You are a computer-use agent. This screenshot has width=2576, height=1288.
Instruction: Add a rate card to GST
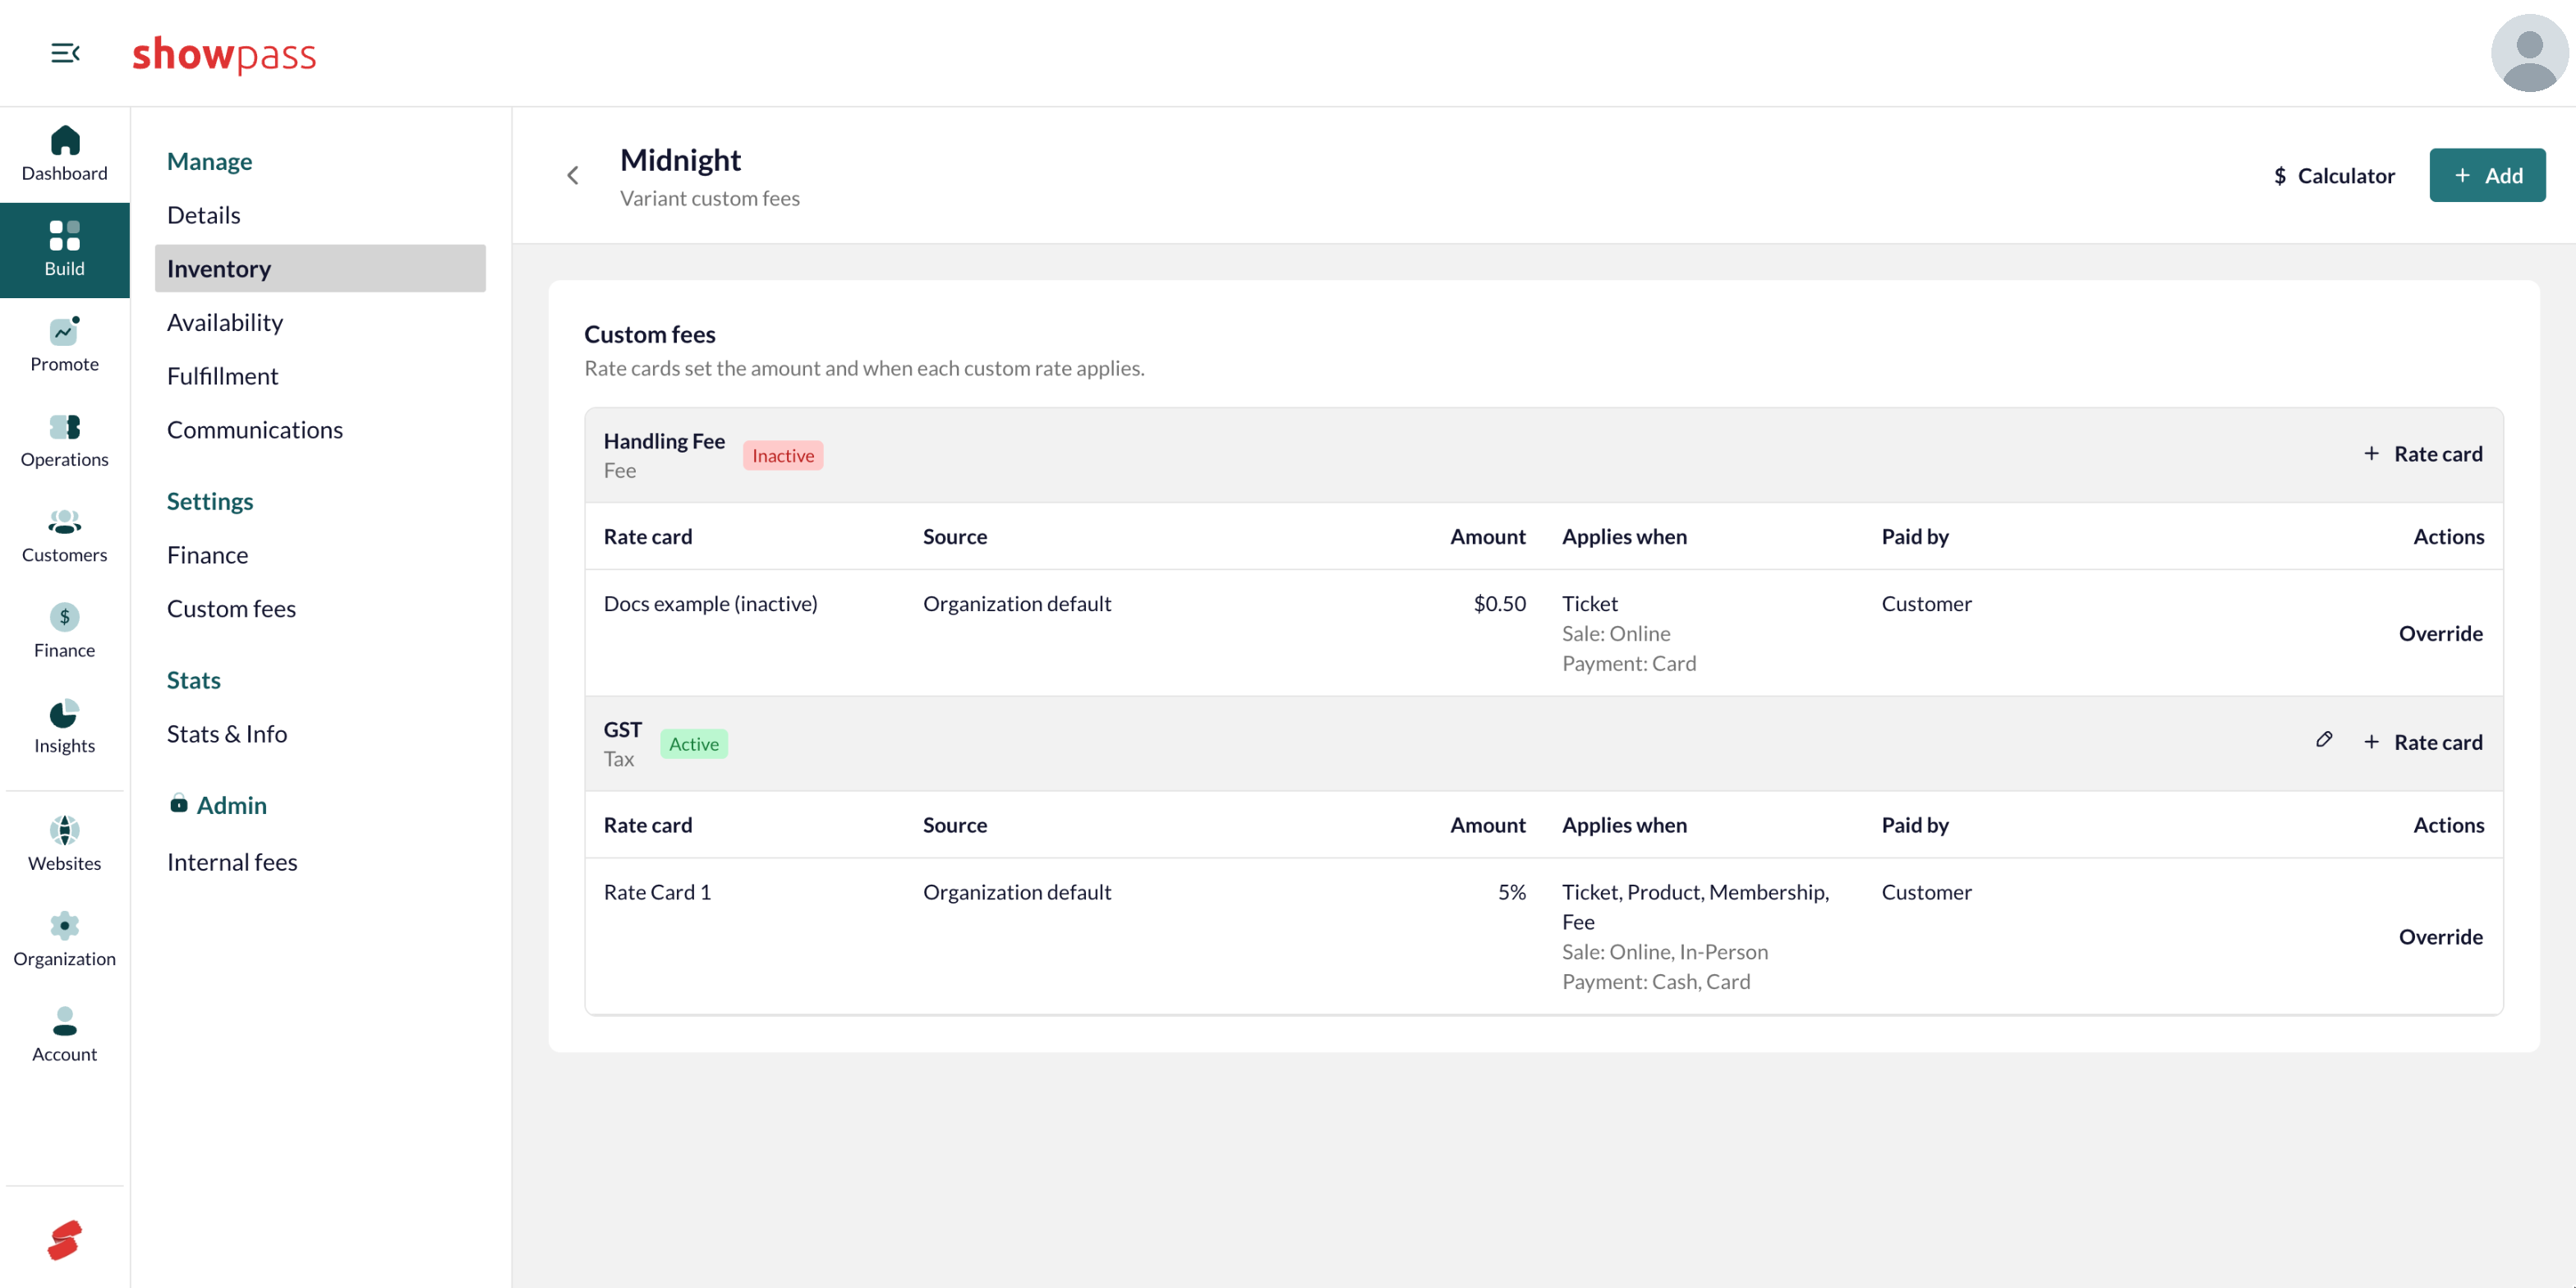(2423, 742)
